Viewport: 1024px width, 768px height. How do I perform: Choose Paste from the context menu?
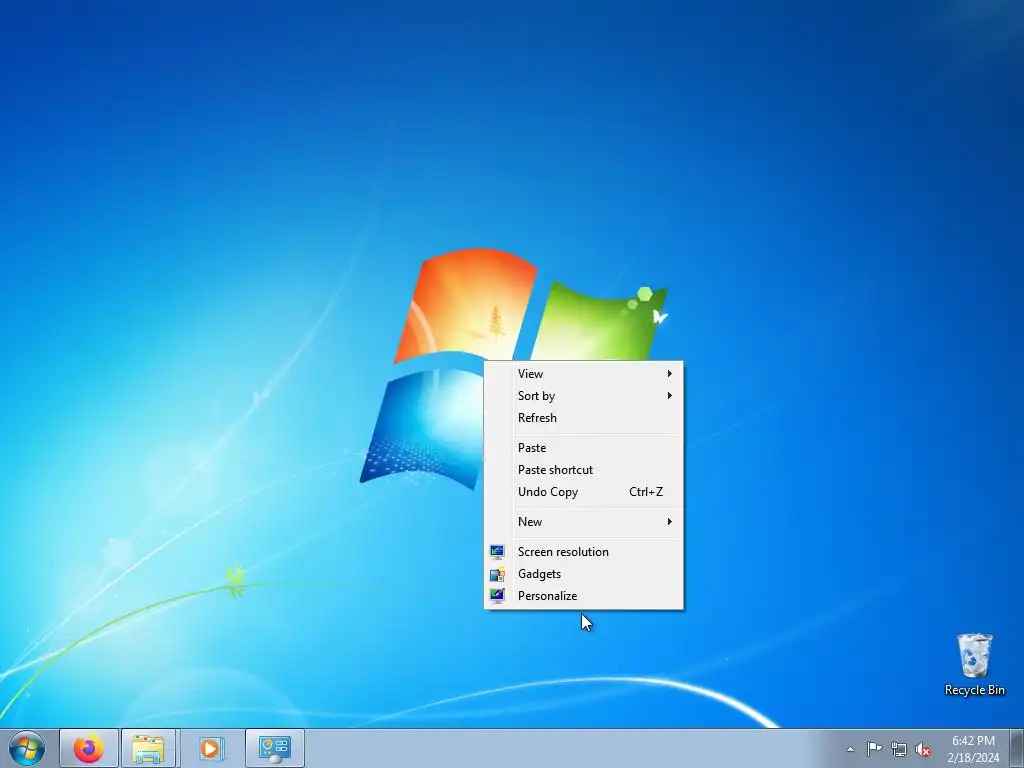pos(584,448)
